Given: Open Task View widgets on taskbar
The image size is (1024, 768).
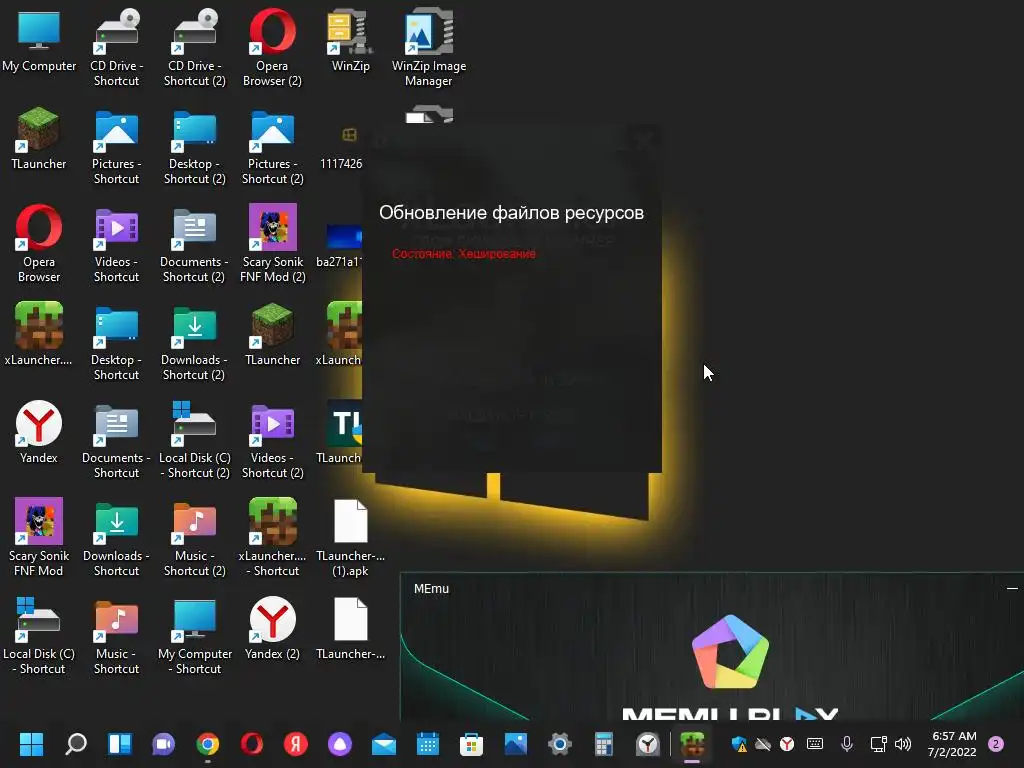Looking at the screenshot, I should click(120, 744).
